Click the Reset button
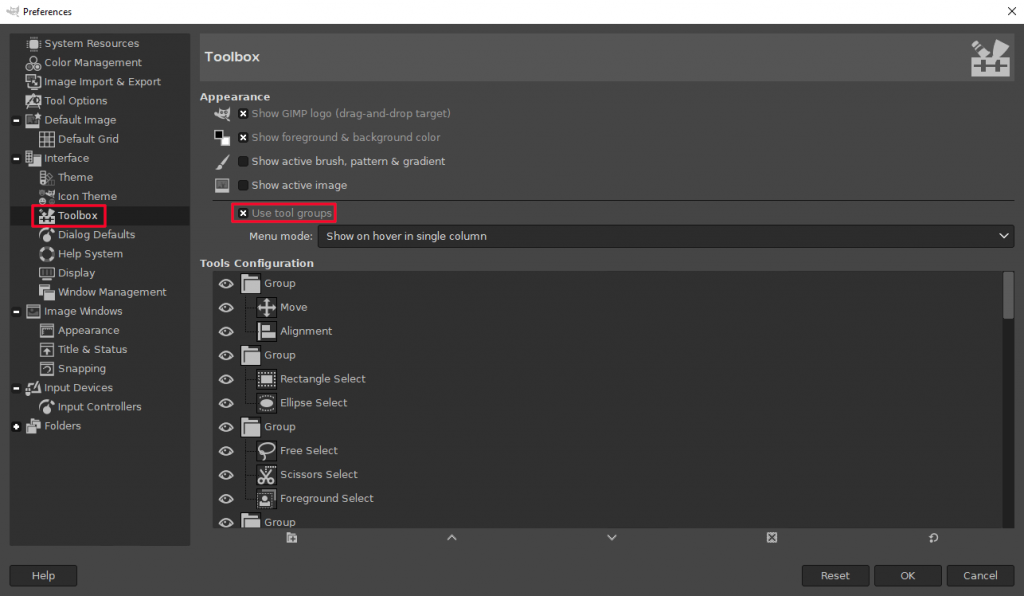This screenshot has width=1024, height=596. coord(835,576)
